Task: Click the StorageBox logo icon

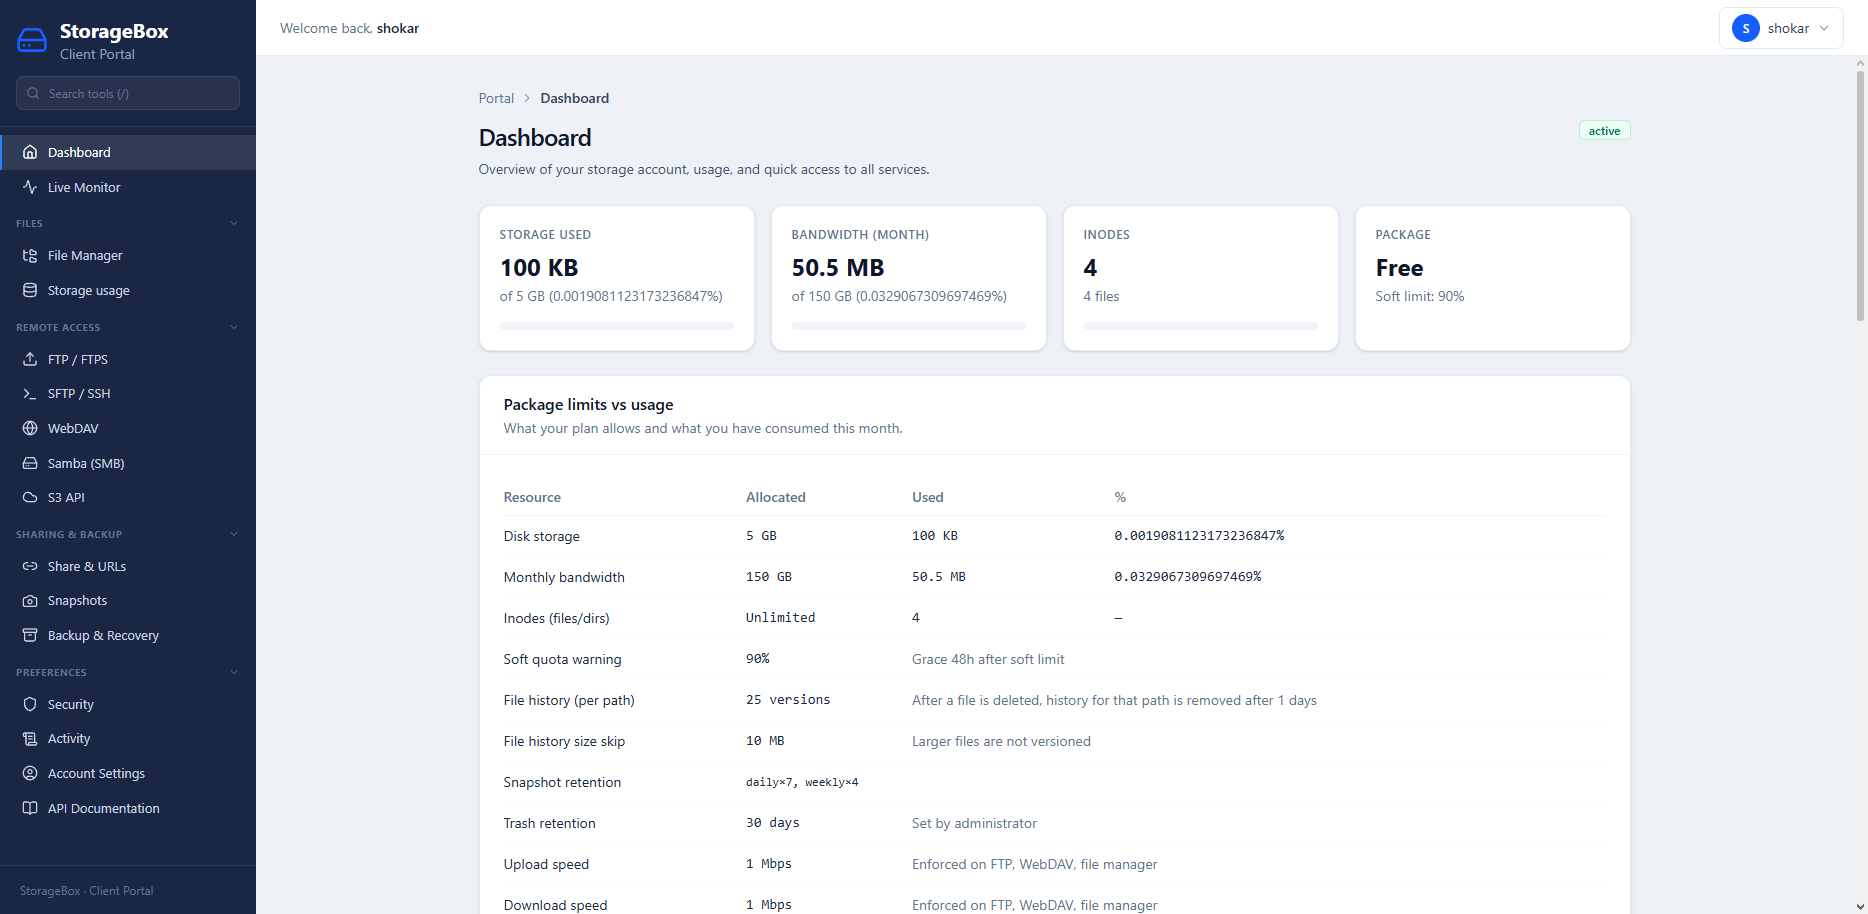Action: pos(32,40)
